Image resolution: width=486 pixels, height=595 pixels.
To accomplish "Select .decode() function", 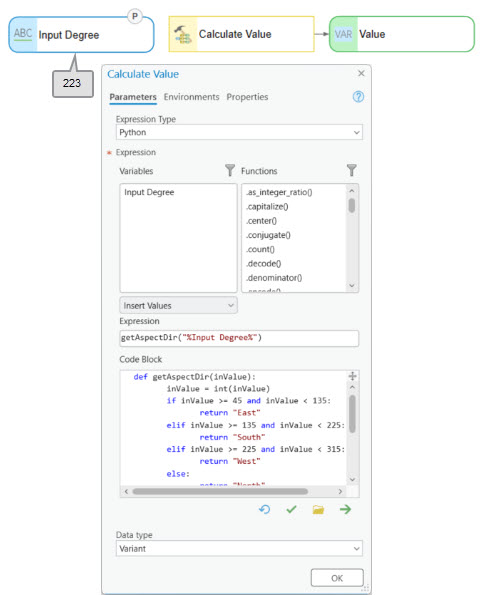I will [264, 264].
